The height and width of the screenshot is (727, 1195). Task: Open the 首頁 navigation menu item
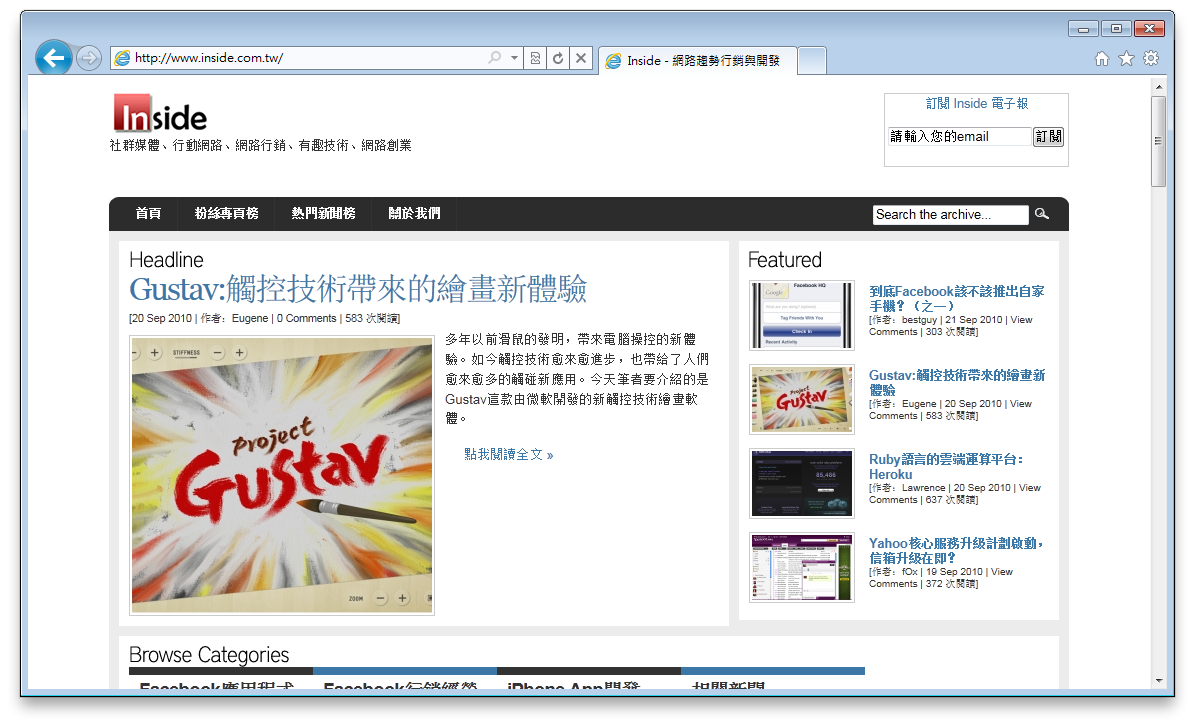point(148,213)
